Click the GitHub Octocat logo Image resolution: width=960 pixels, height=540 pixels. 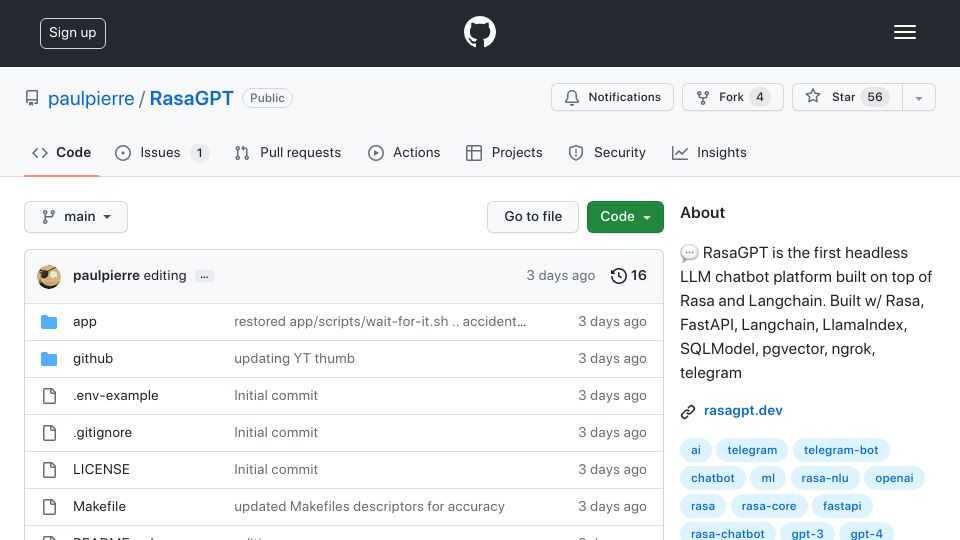coord(479,32)
